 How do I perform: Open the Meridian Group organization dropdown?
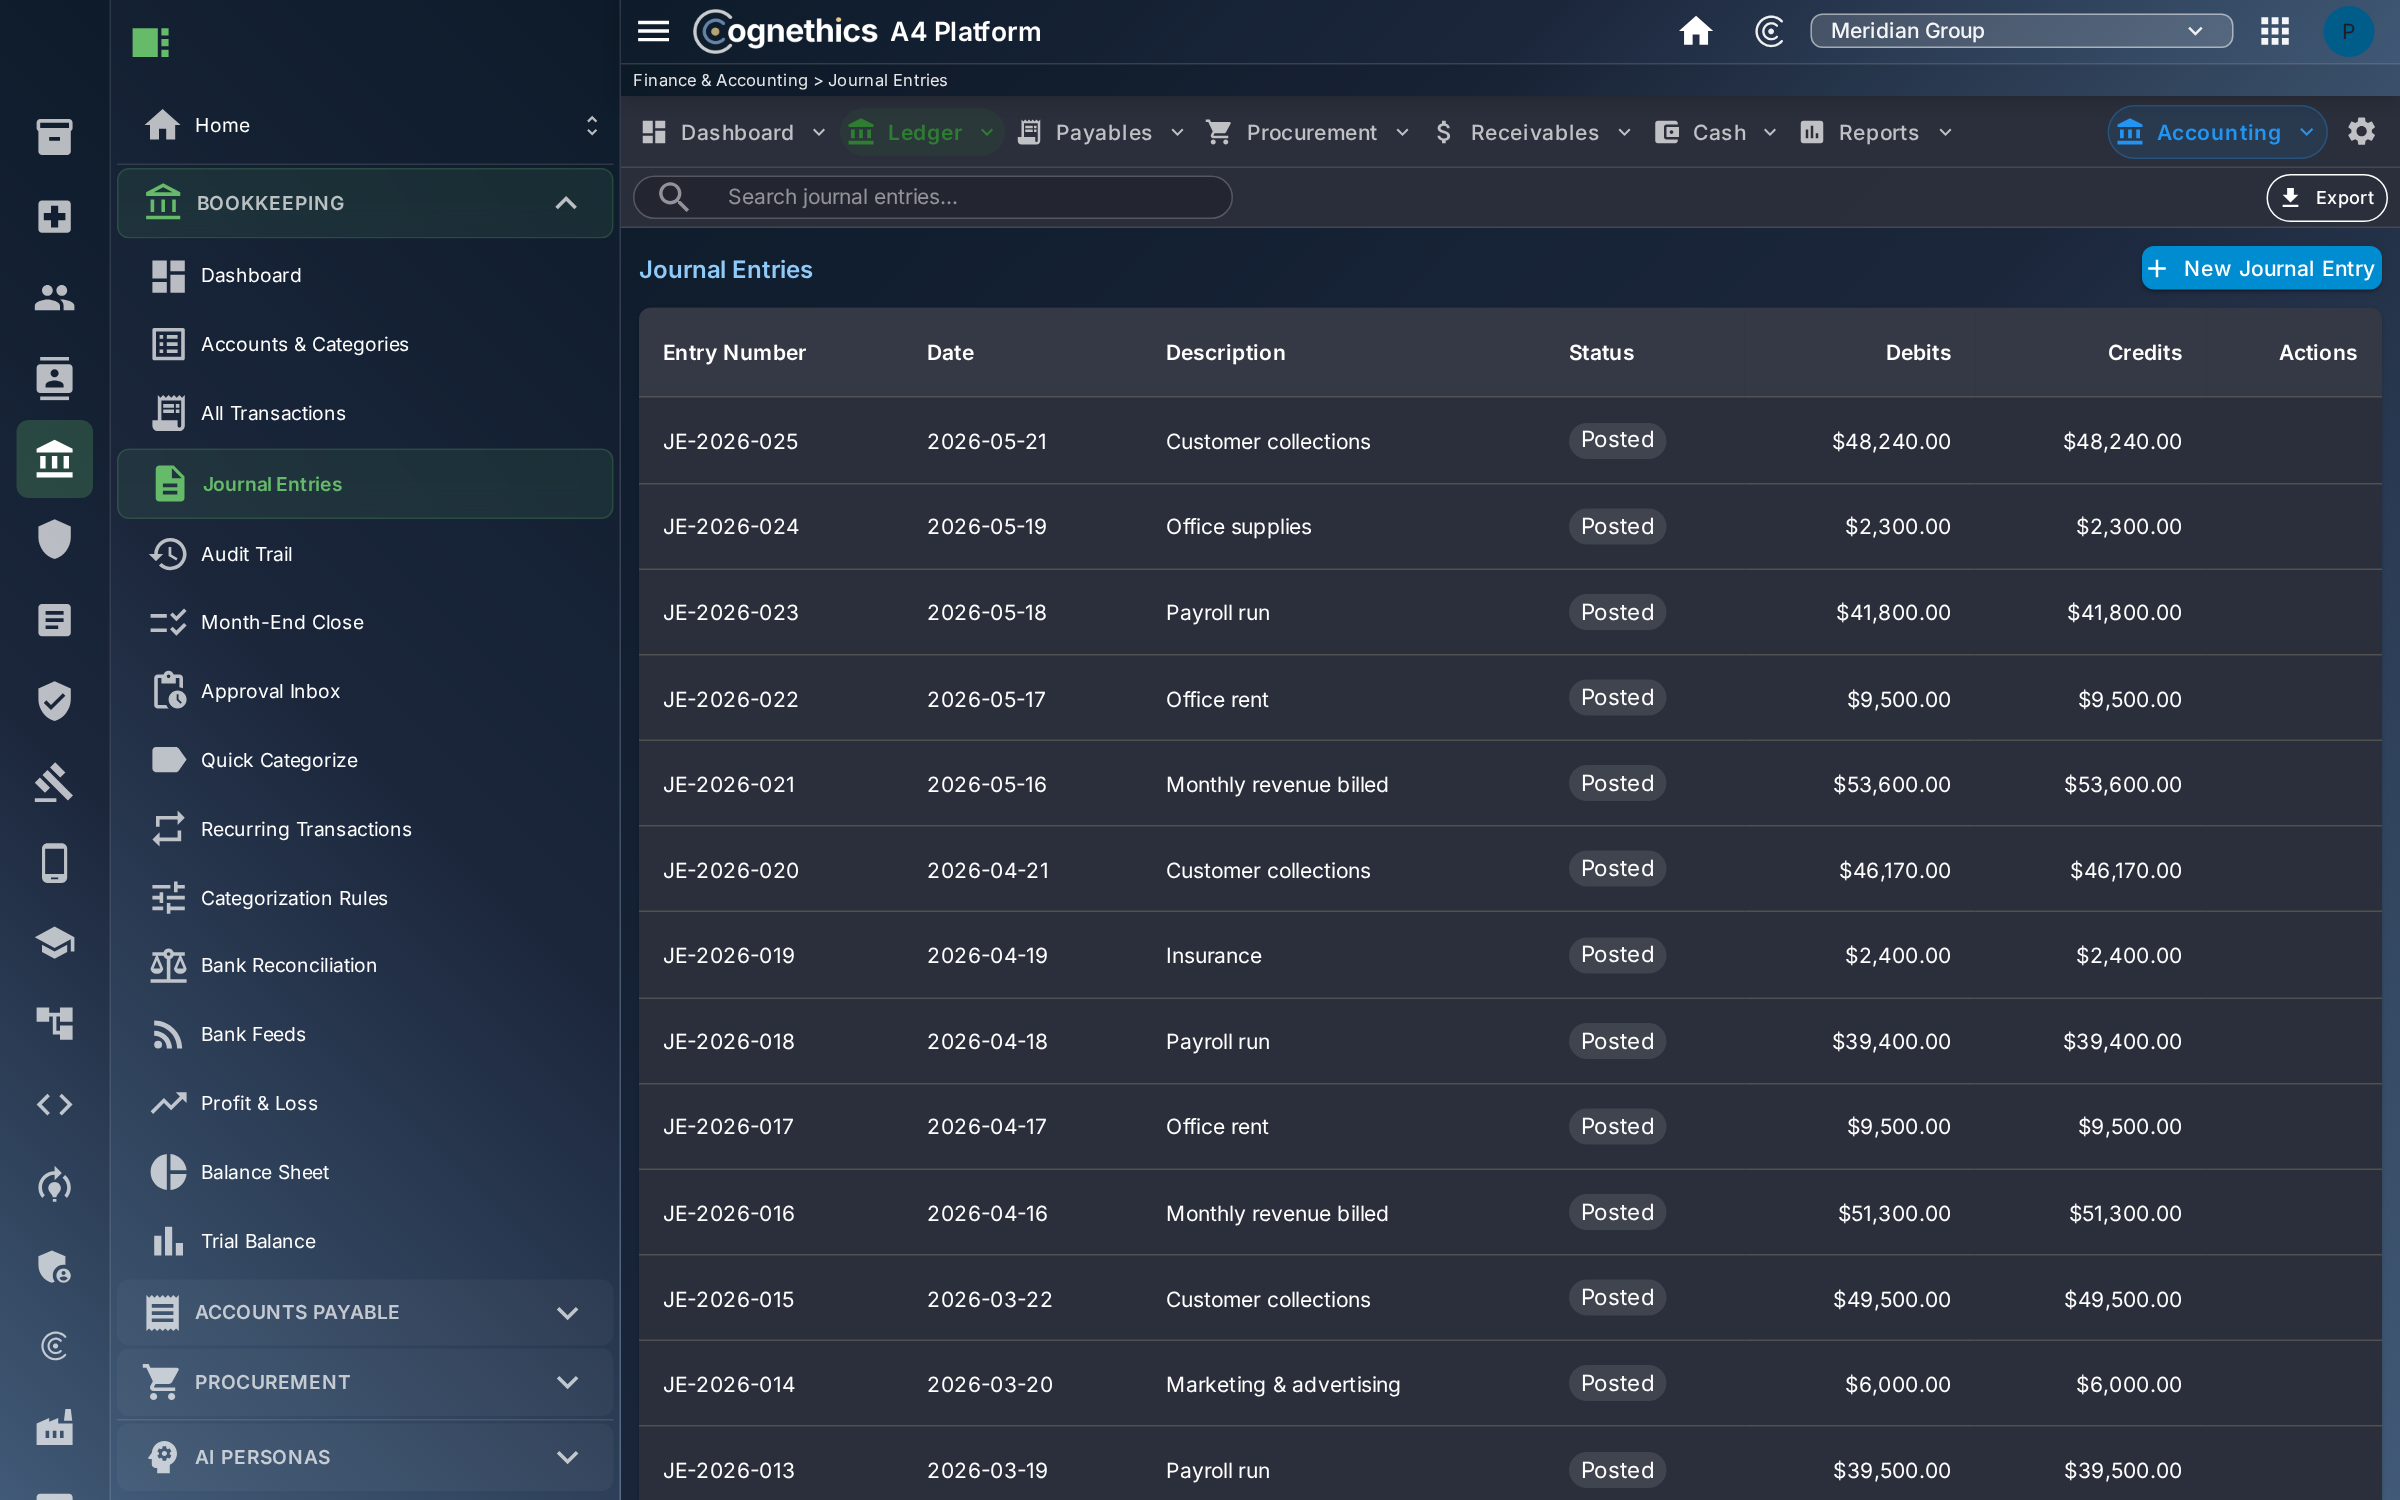pyautogui.click(x=2021, y=31)
